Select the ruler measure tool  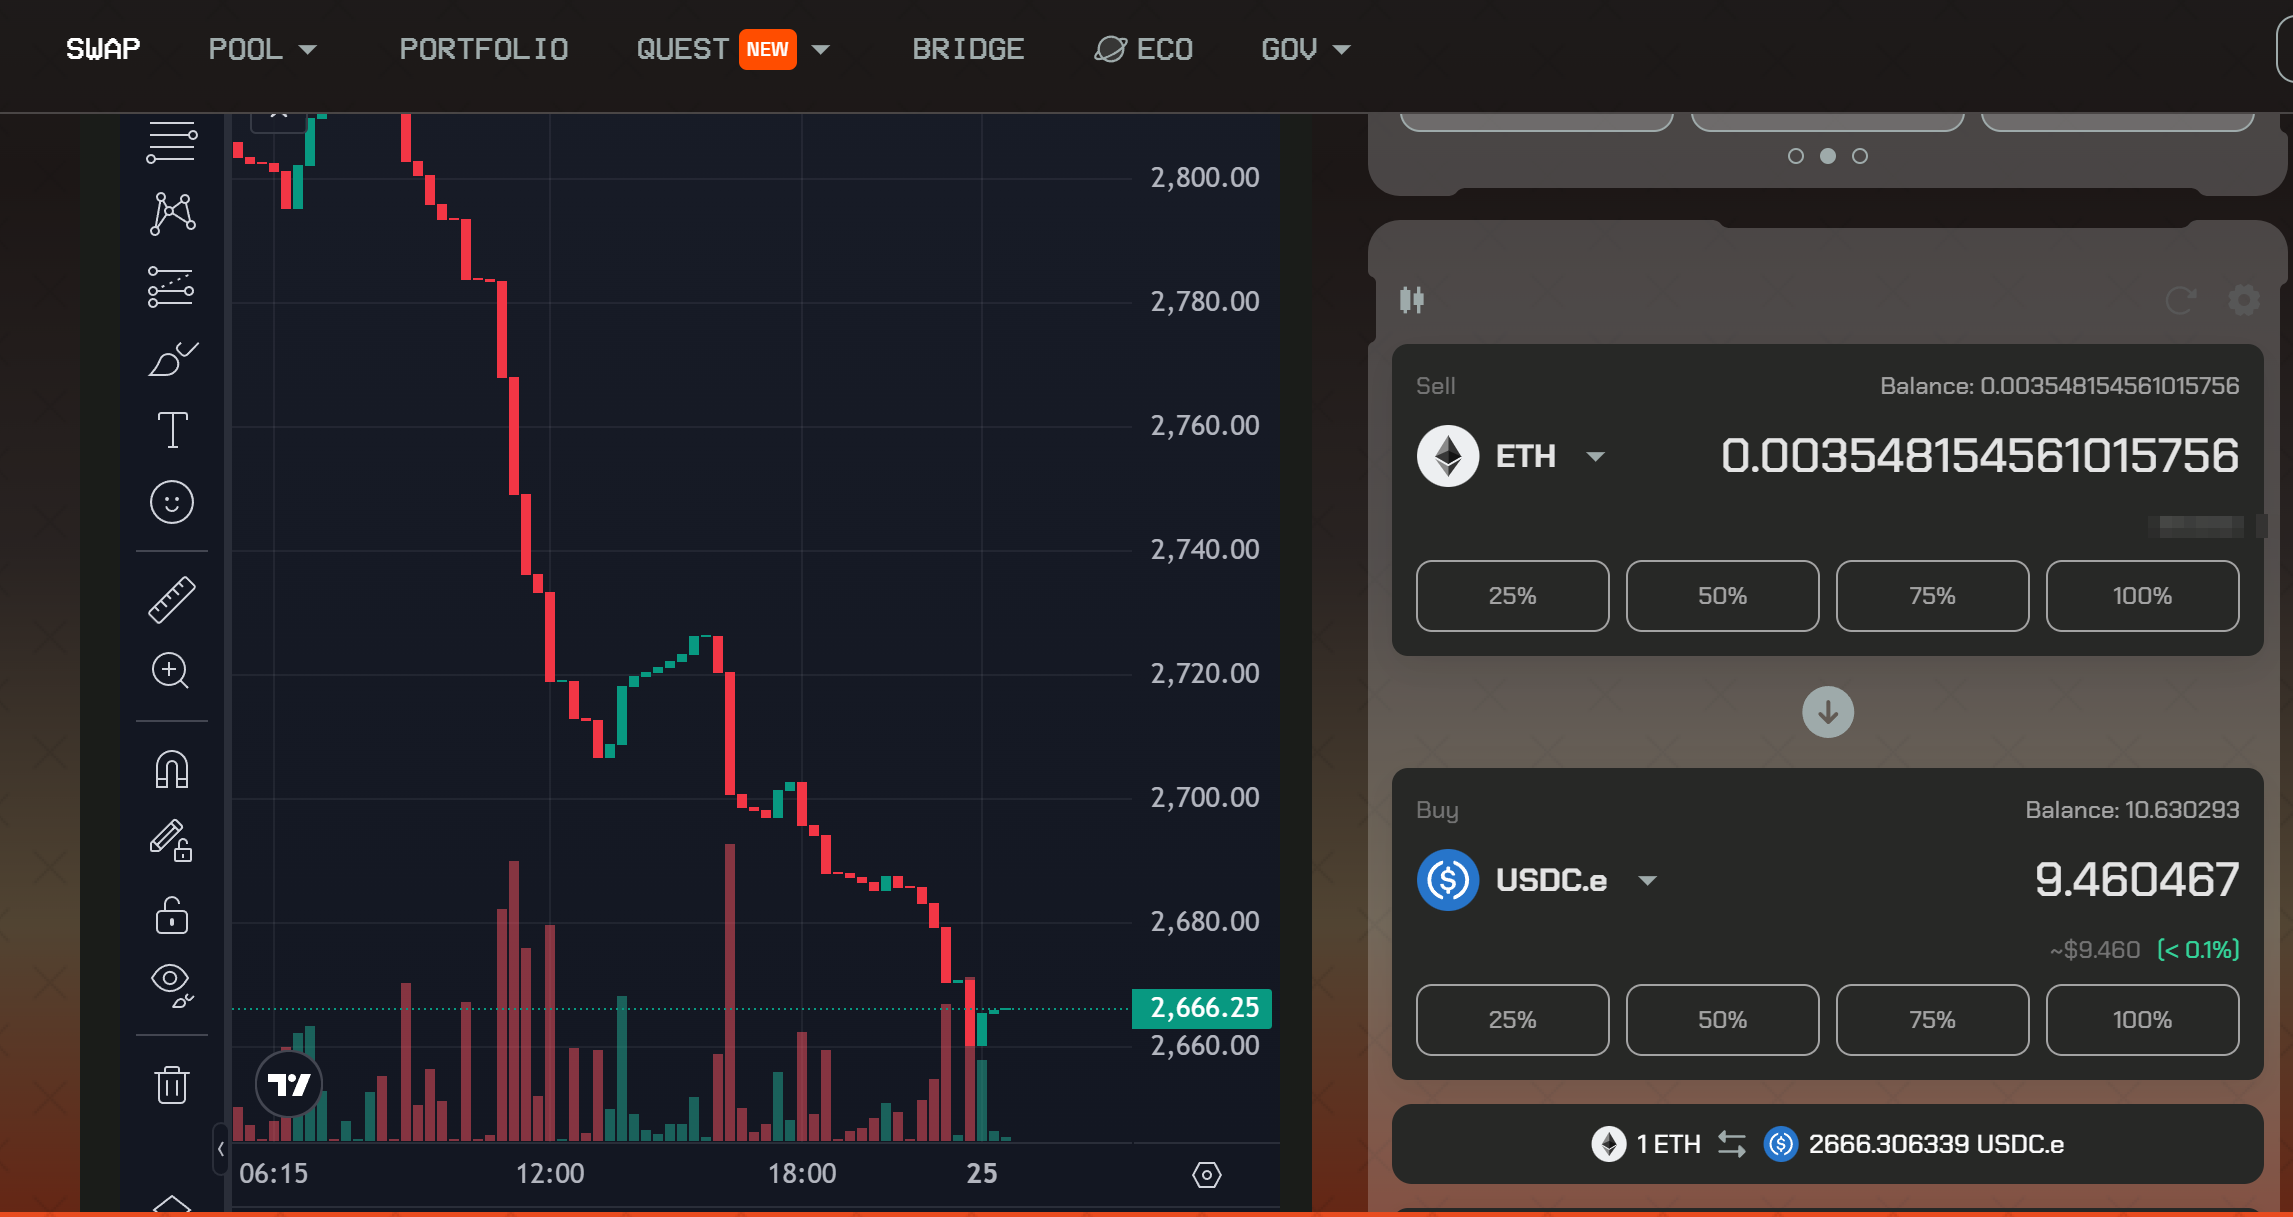click(171, 599)
